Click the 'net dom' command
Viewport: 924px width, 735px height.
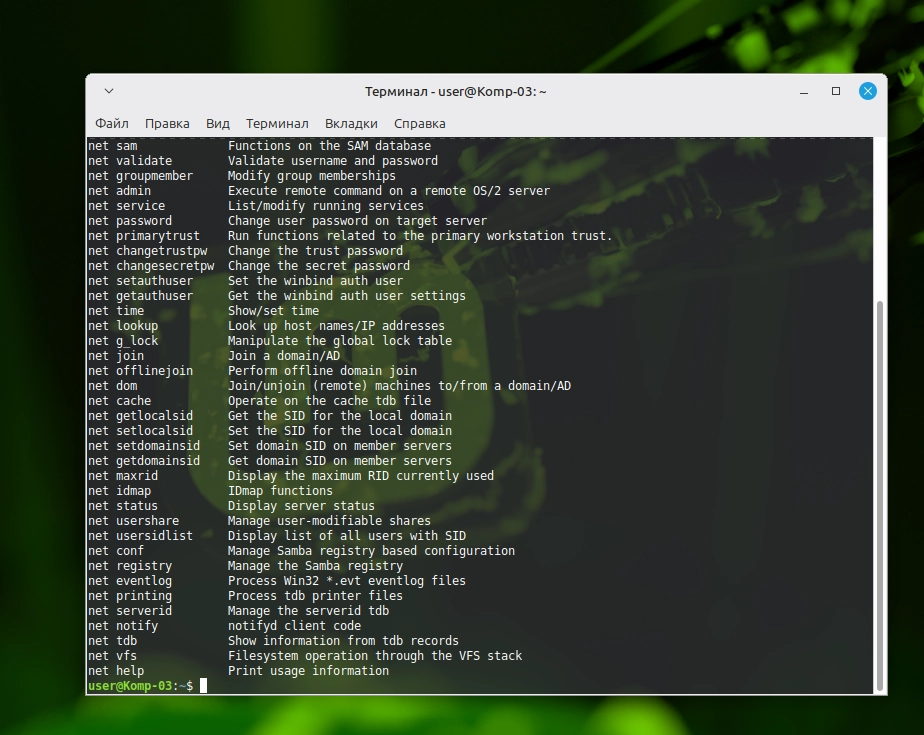coord(113,386)
